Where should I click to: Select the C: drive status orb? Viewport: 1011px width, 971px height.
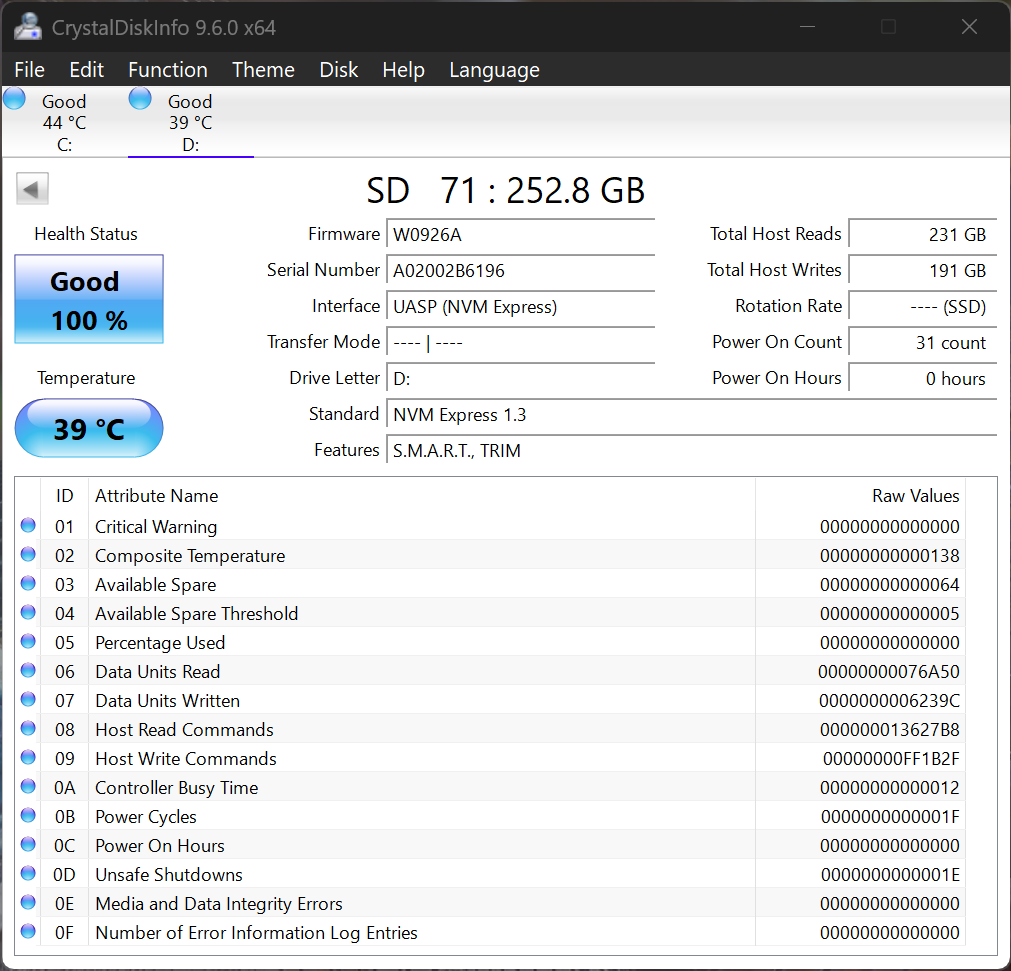pos(15,99)
